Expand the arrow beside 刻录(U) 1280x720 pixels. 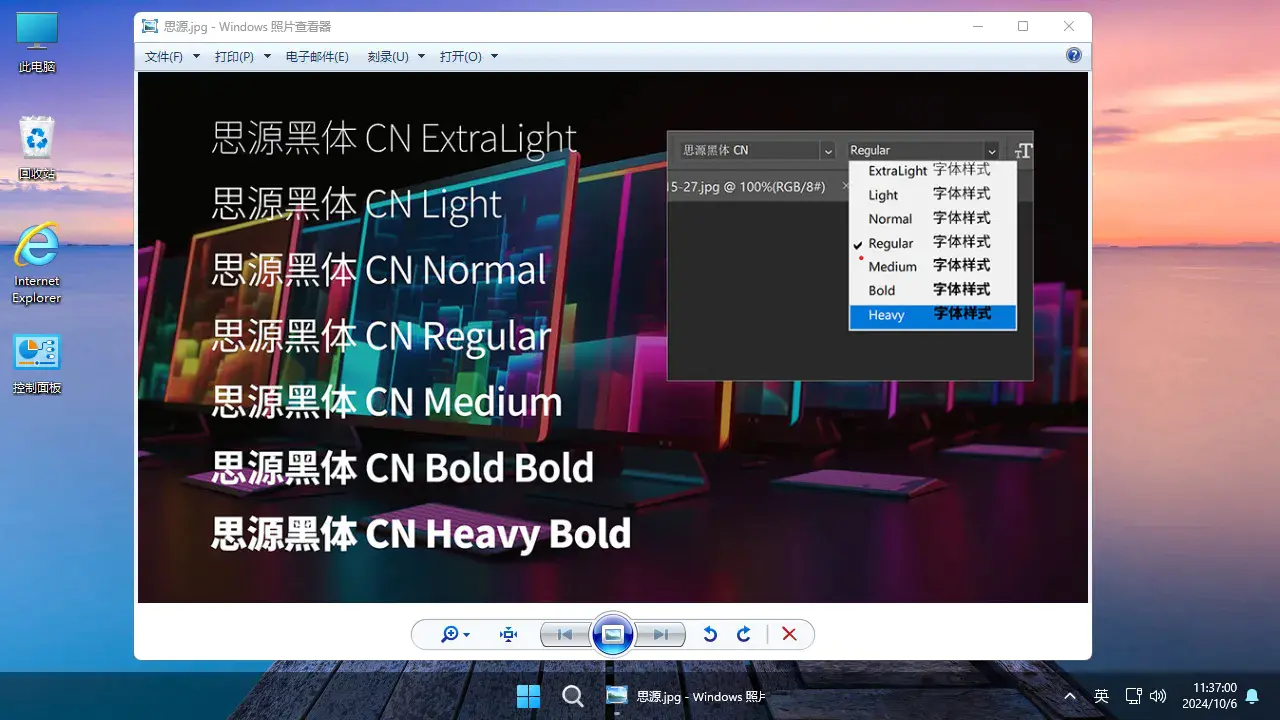[421, 57]
